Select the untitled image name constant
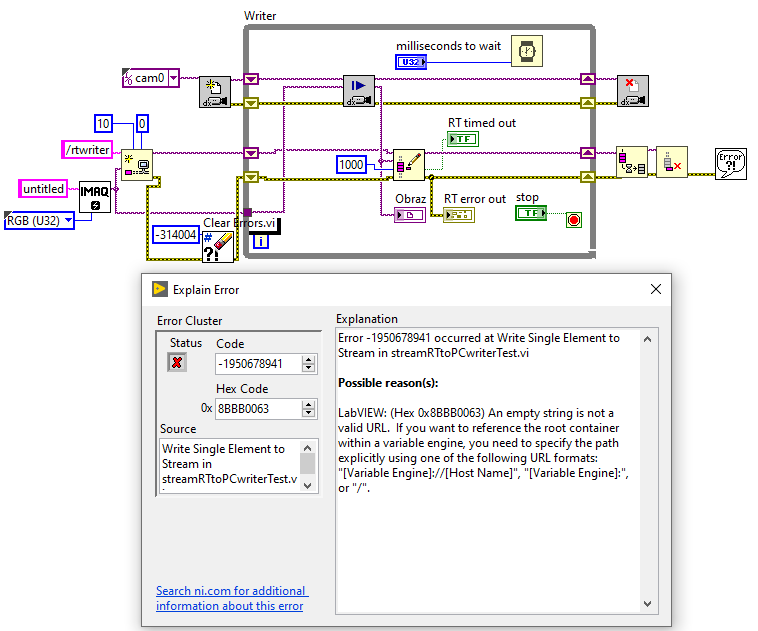Image resolution: width=758 pixels, height=631 pixels. pyautogui.click(x=43, y=189)
